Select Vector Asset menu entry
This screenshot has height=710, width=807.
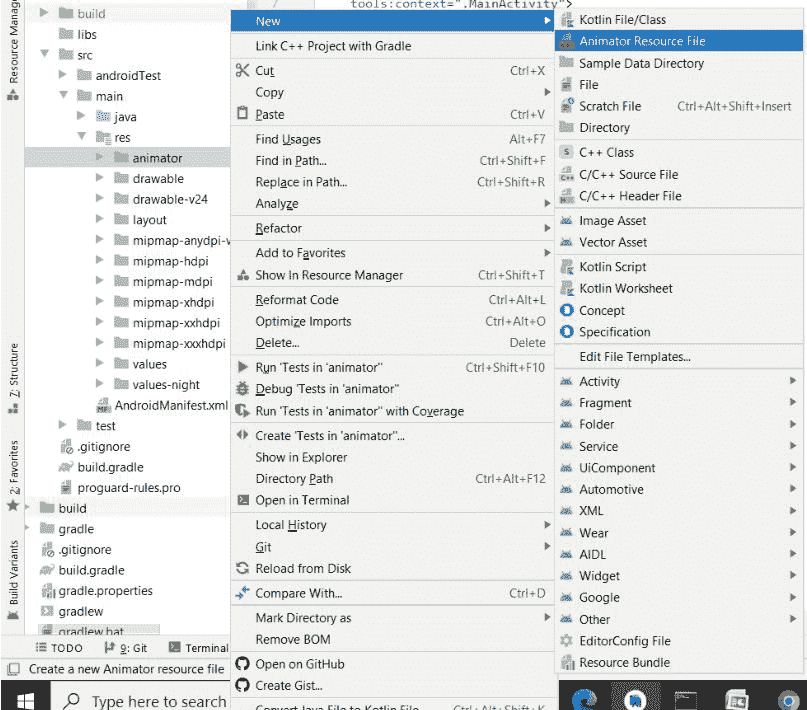click(x=612, y=242)
